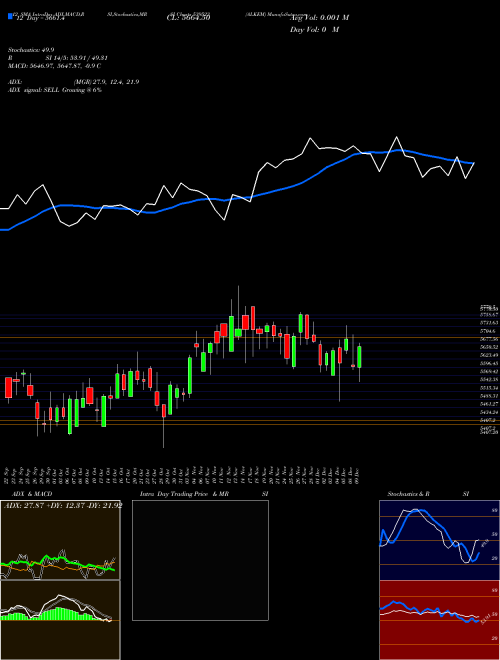Click the 'Stochastics & R' panel title
The image size is (500, 660).
pyautogui.click(x=408, y=494)
